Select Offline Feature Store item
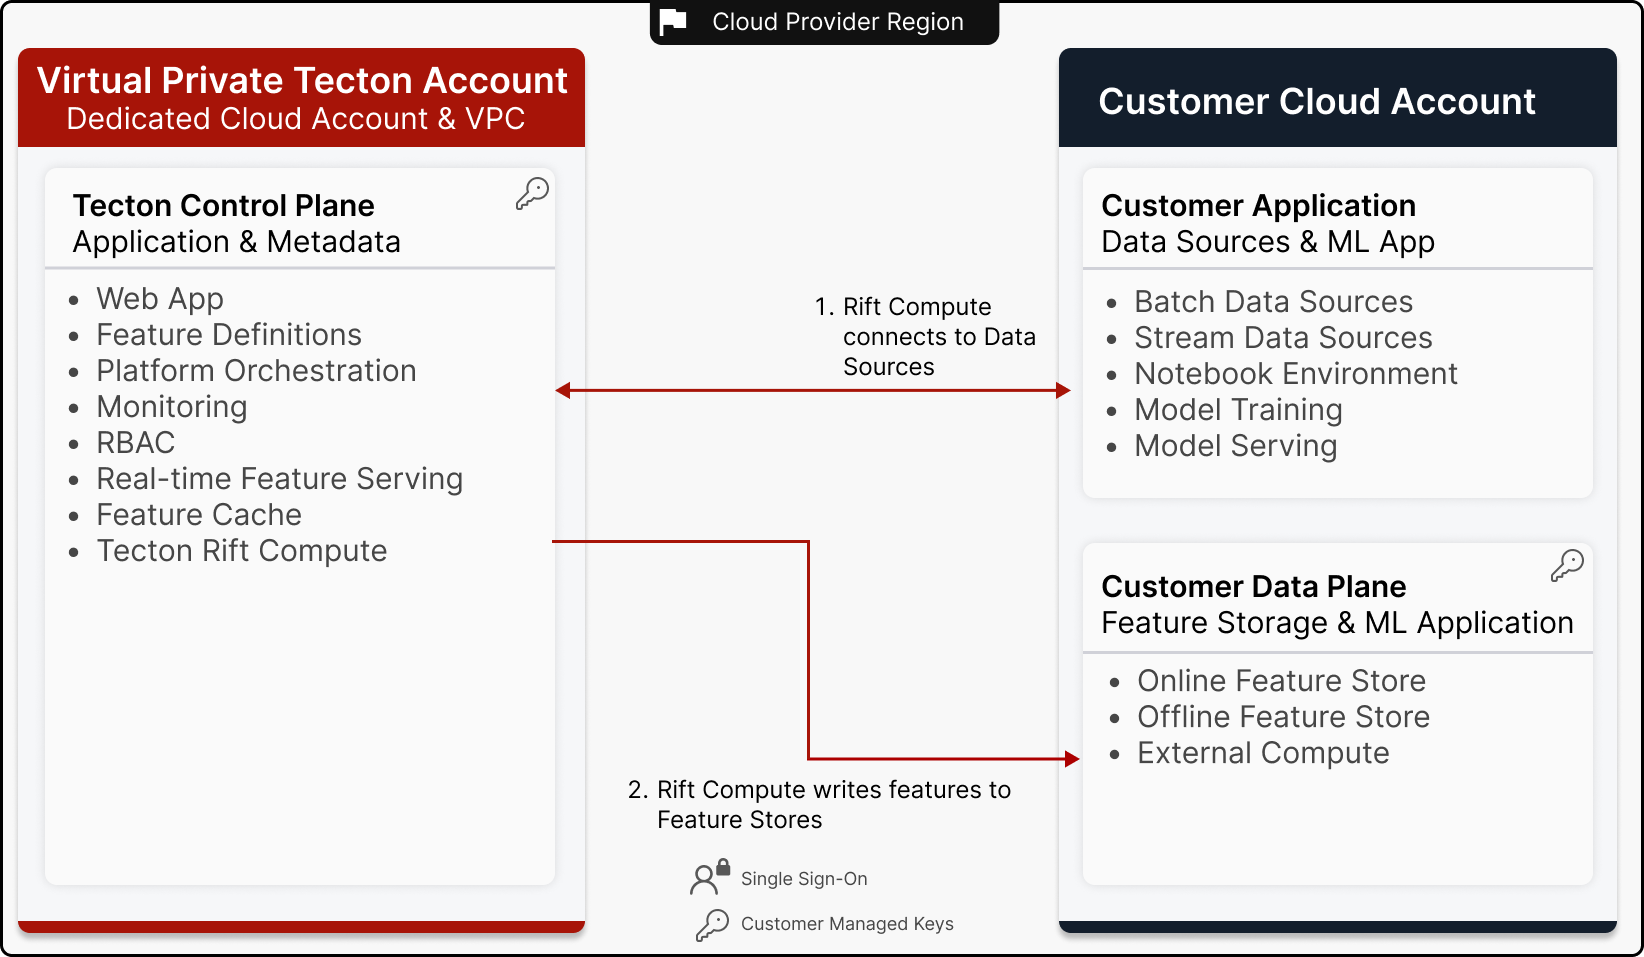The height and width of the screenshot is (957, 1644). [1284, 716]
